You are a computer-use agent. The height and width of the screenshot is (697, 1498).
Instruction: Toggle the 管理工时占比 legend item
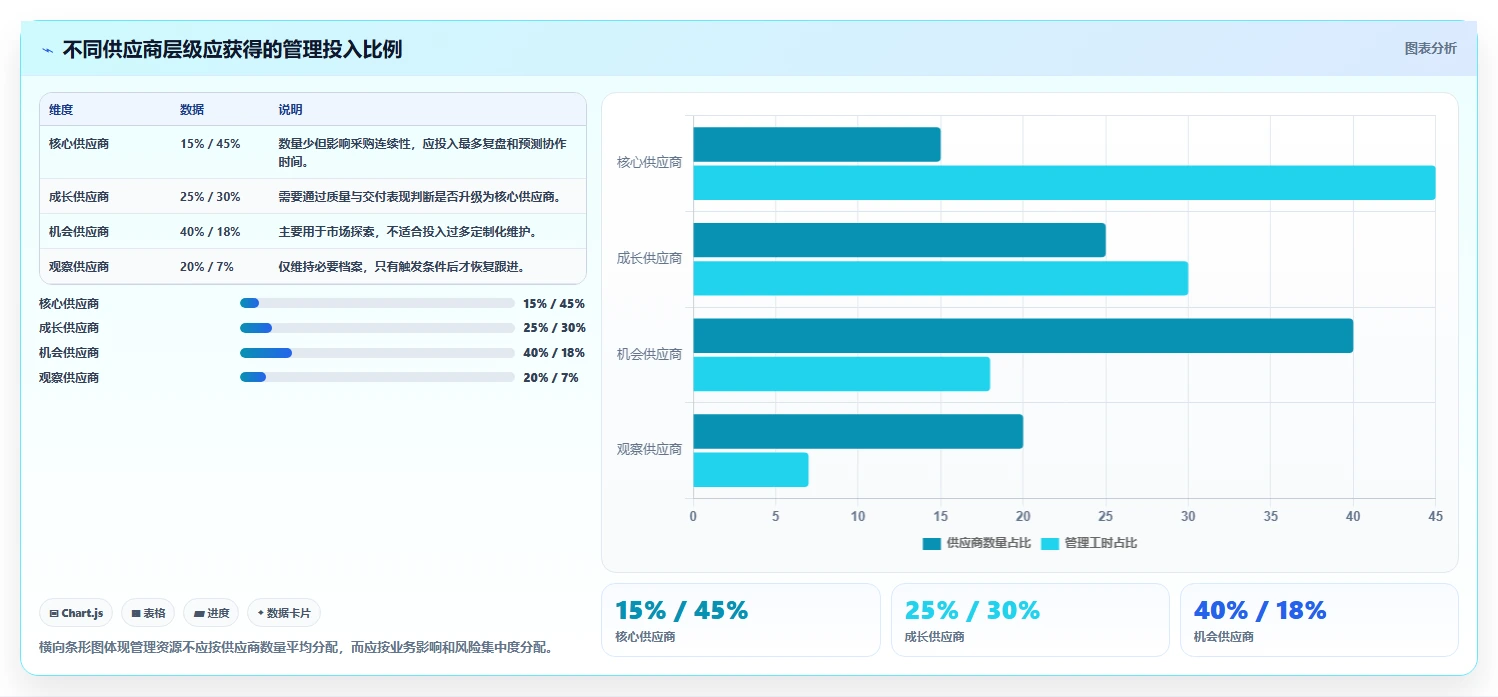tap(1089, 543)
